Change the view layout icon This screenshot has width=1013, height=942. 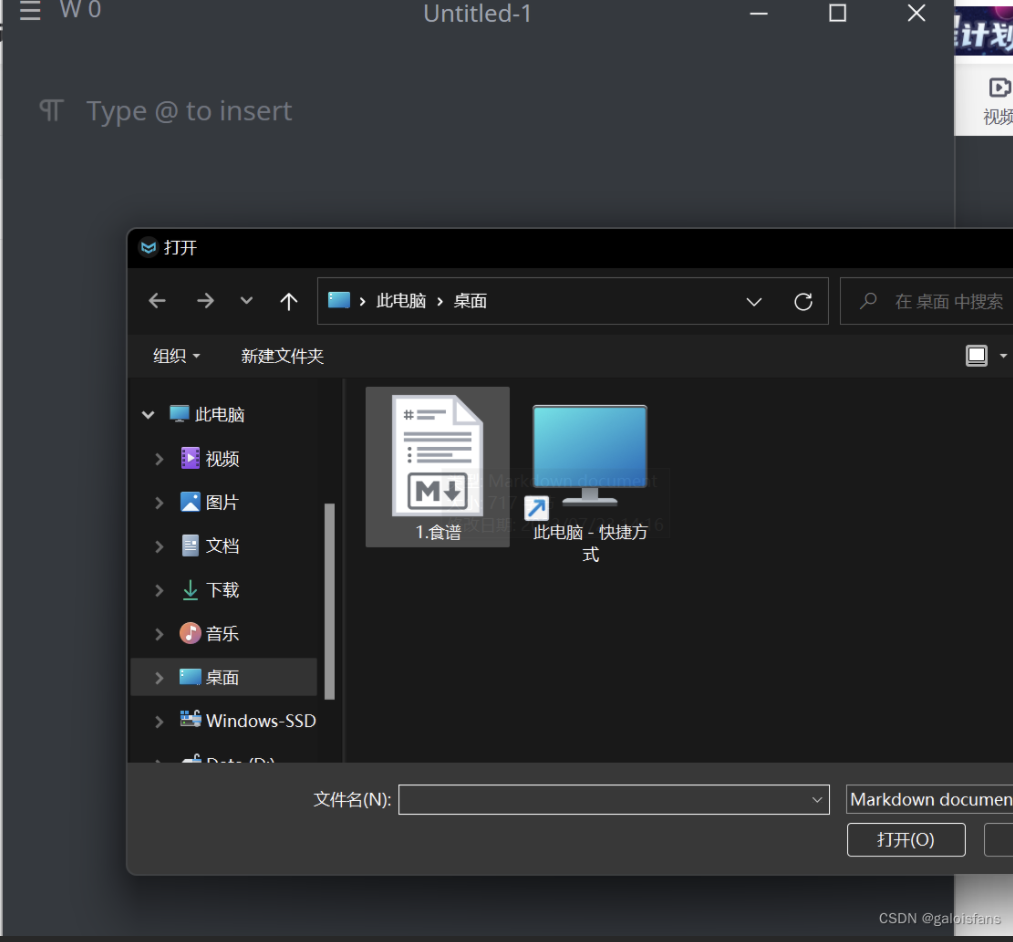[977, 356]
